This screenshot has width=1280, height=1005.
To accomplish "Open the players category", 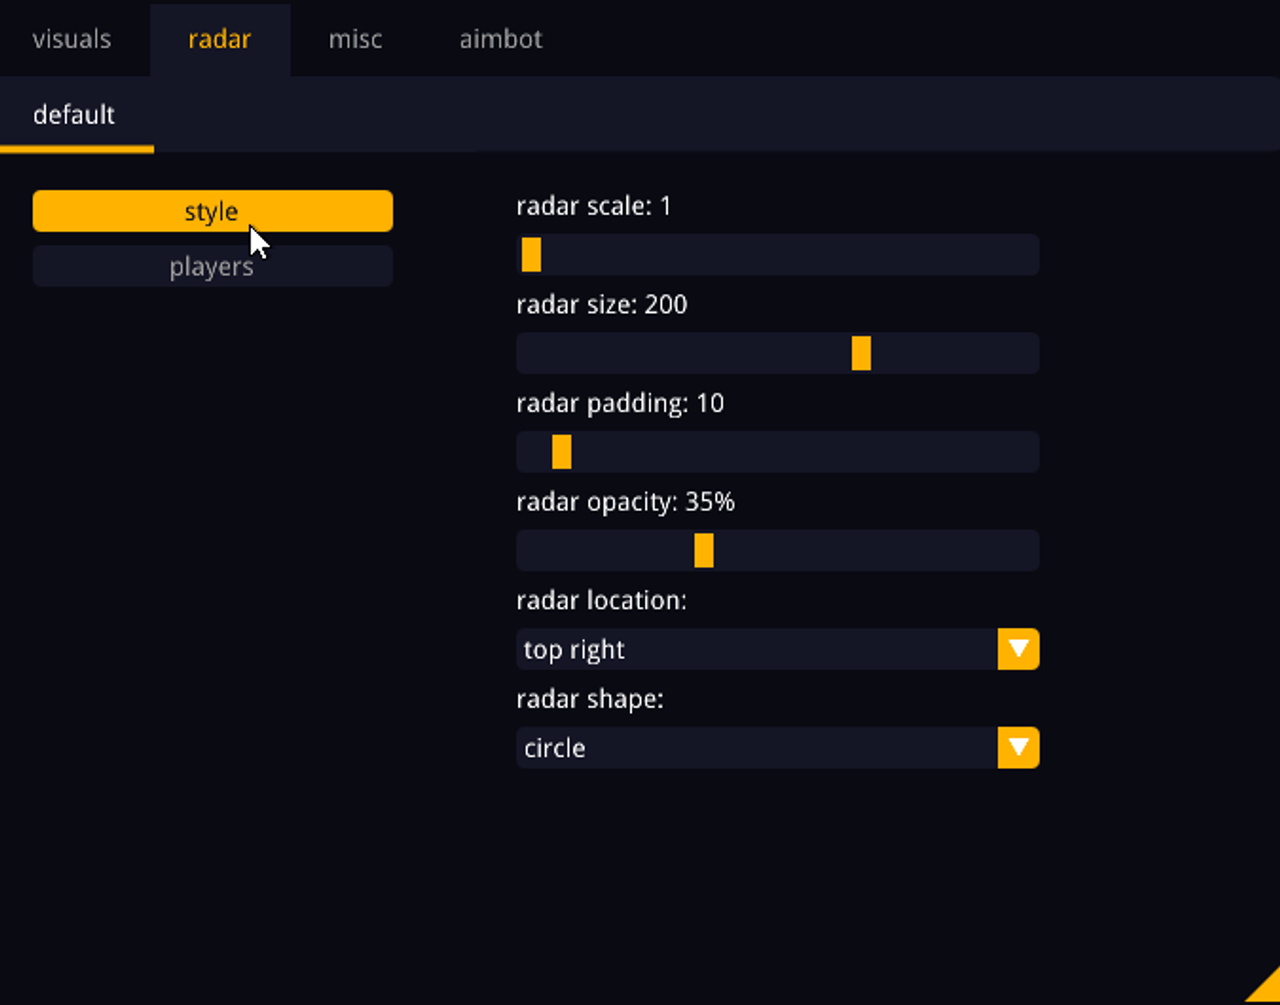I will [x=212, y=267].
